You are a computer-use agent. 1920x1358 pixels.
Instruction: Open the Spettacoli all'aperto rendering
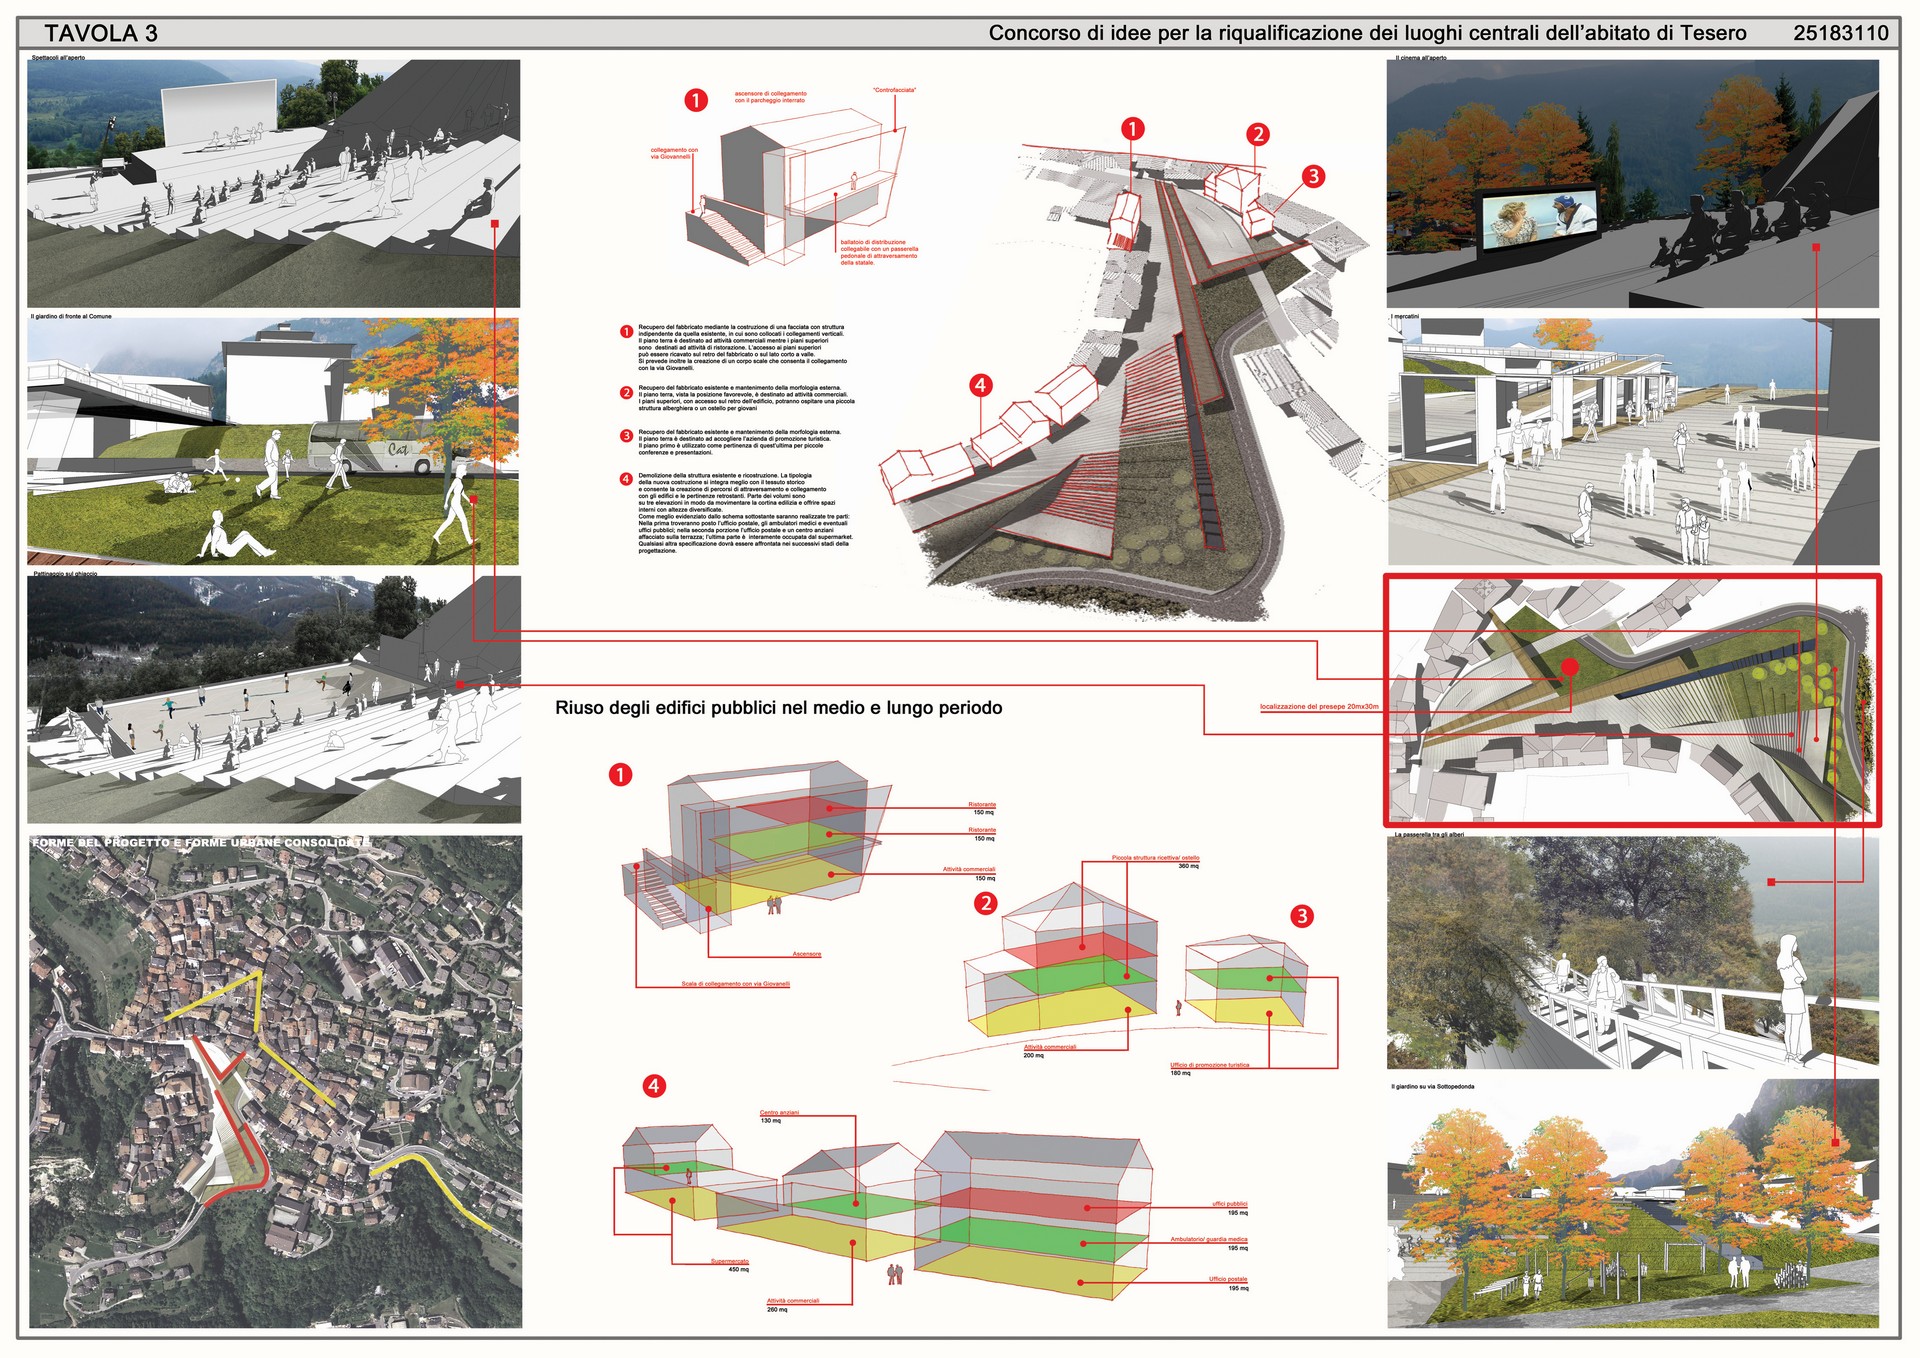pyautogui.click(x=273, y=183)
